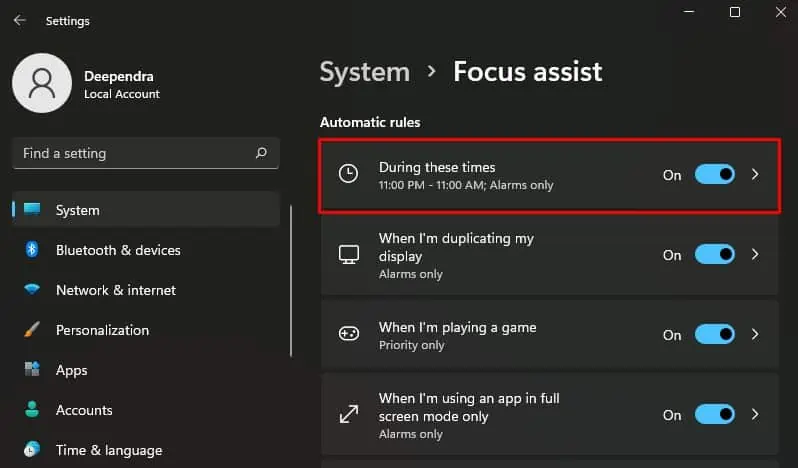Disable the duplicating my display toggle
Viewport: 798px width, 468px height.
[715, 254]
